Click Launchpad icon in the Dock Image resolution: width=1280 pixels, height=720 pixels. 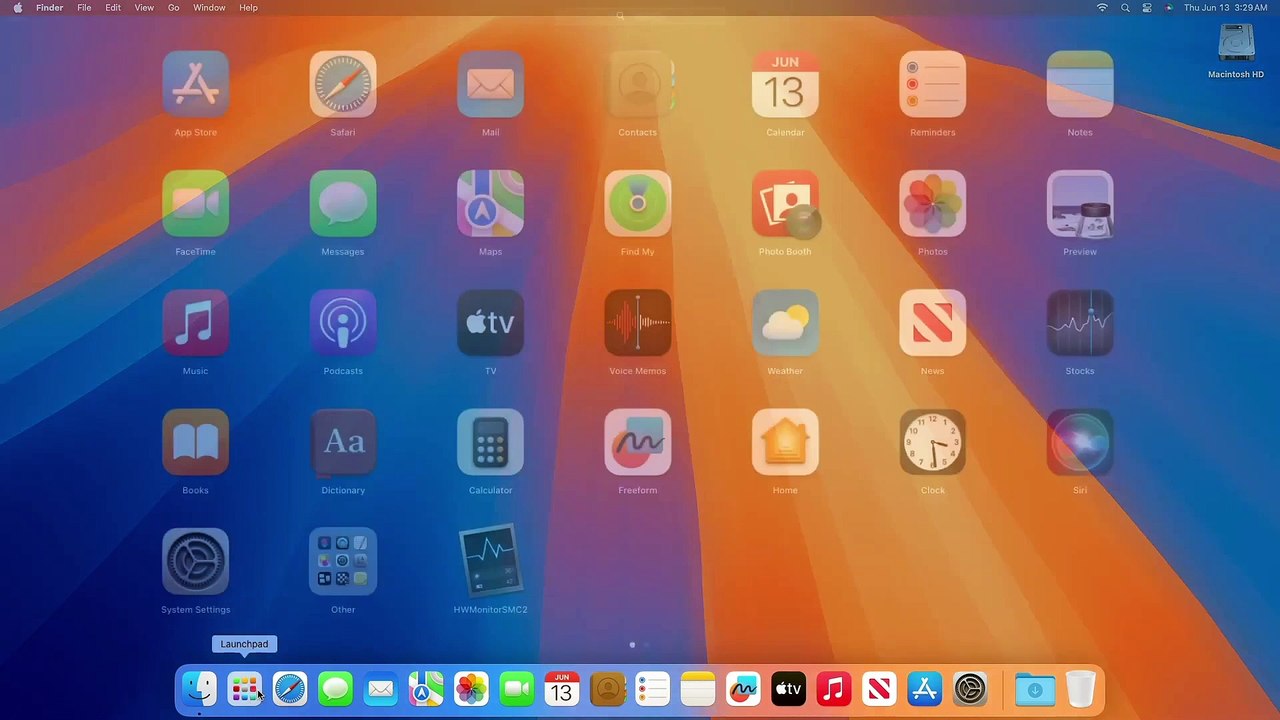click(x=244, y=689)
